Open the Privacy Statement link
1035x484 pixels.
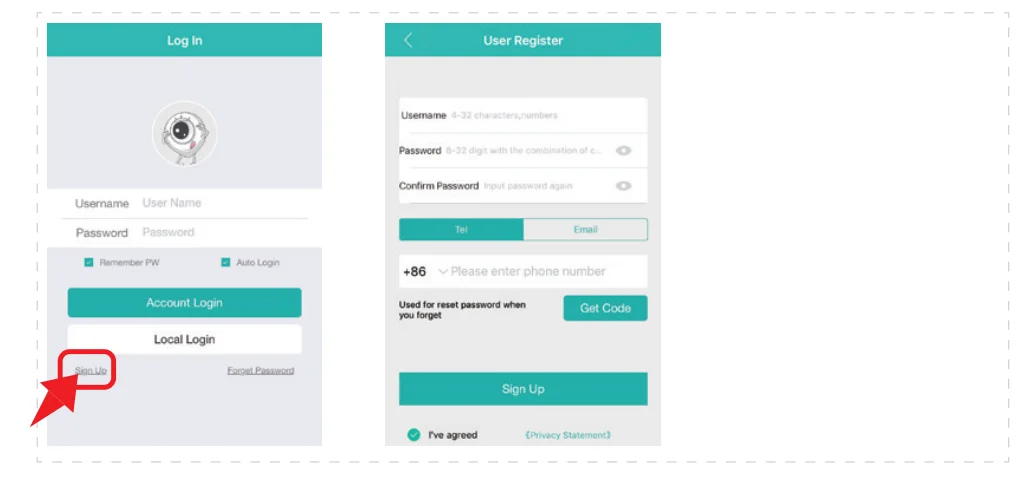tap(568, 434)
